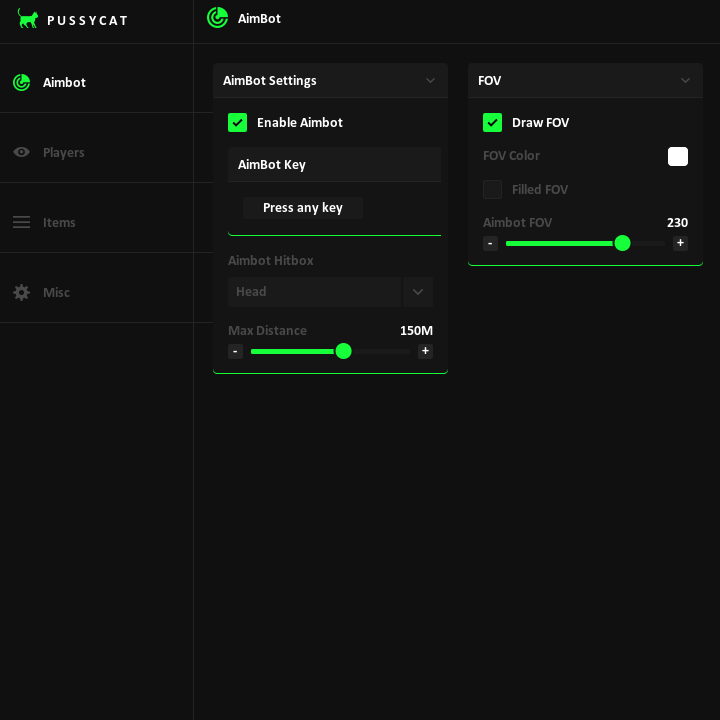Increase Aimbot FOV with the plus button
The height and width of the screenshot is (720, 720).
(680, 243)
